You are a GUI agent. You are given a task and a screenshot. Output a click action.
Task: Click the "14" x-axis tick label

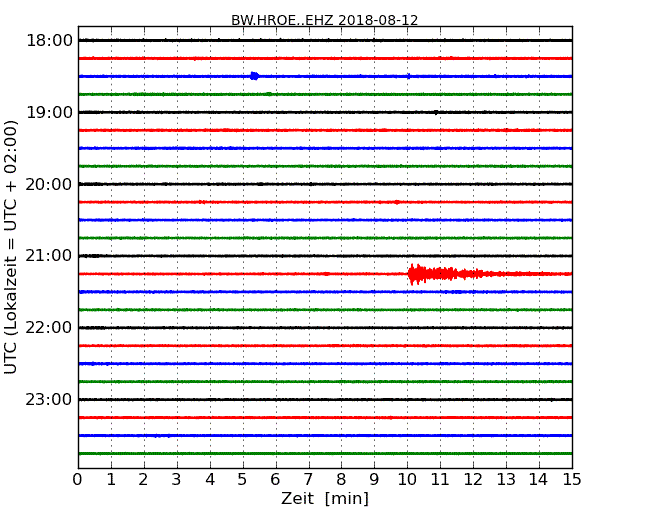(539, 480)
